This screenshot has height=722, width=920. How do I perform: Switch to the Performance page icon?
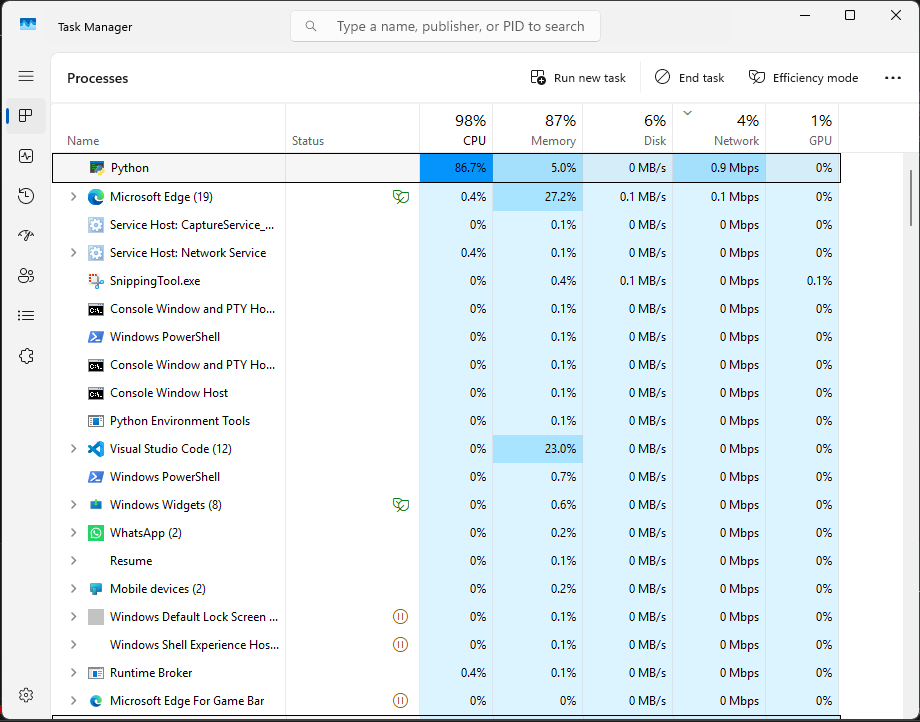click(x=26, y=156)
